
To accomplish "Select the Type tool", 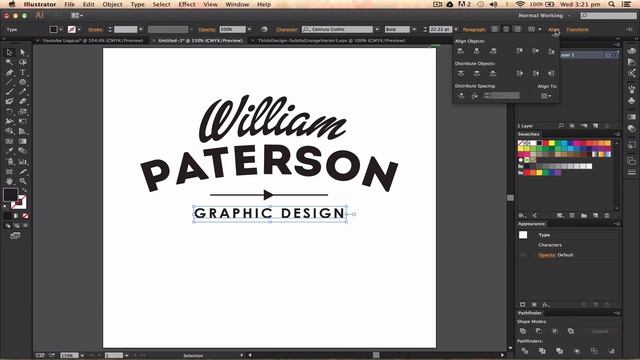I will (x=22, y=72).
